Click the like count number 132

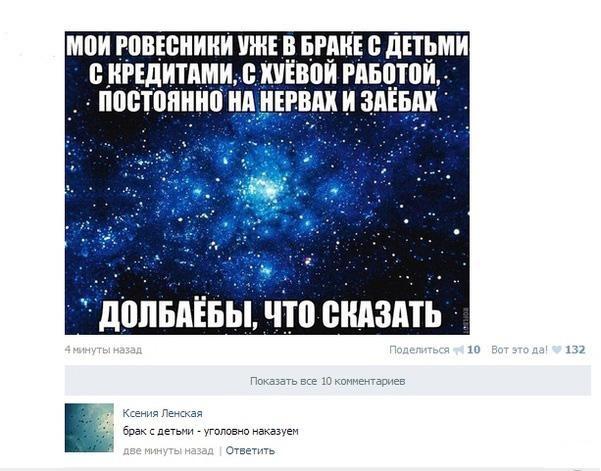click(x=575, y=350)
